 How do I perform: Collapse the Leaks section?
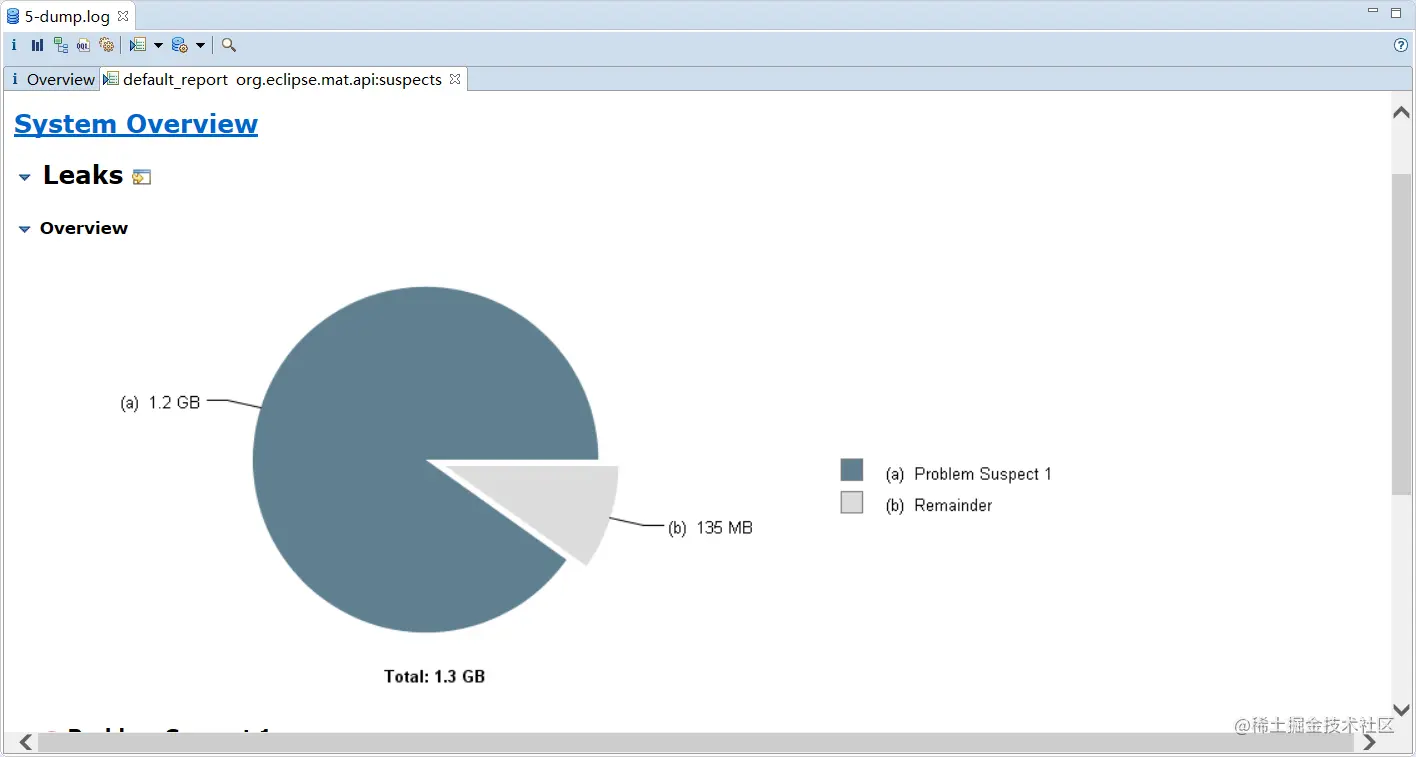point(25,177)
